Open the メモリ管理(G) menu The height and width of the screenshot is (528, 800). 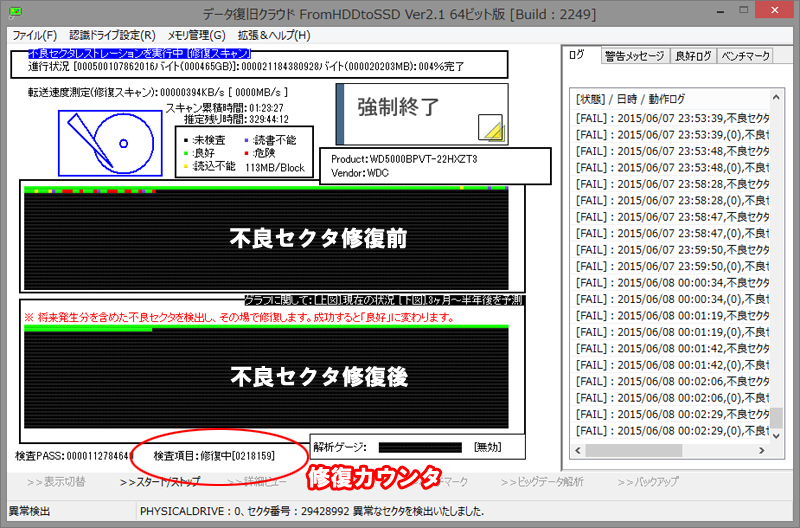pyautogui.click(x=196, y=35)
